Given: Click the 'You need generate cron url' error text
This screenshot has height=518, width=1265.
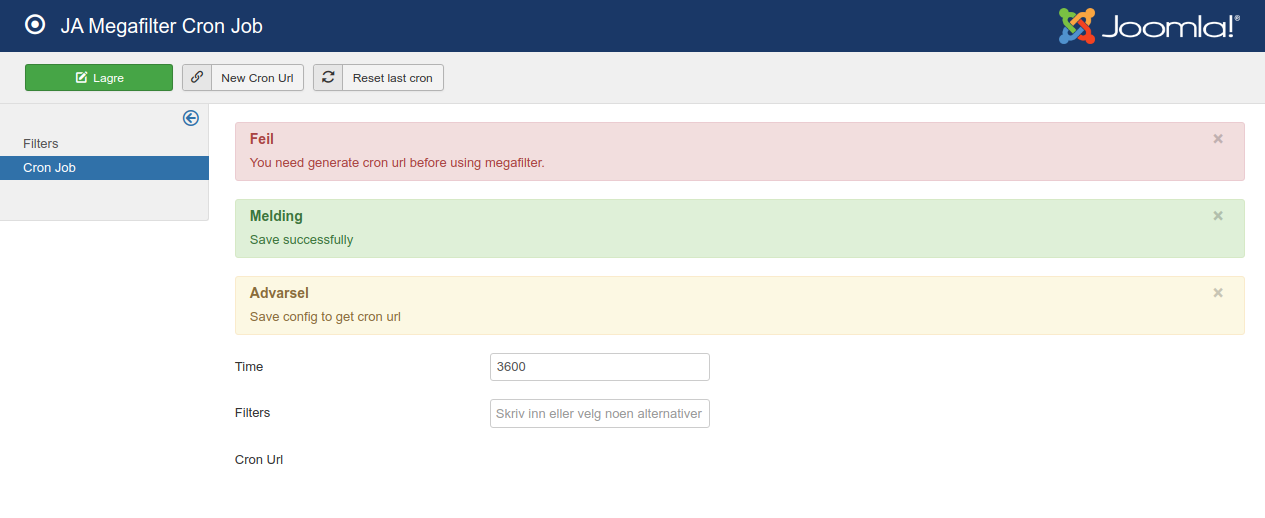Looking at the screenshot, I should coord(397,162).
